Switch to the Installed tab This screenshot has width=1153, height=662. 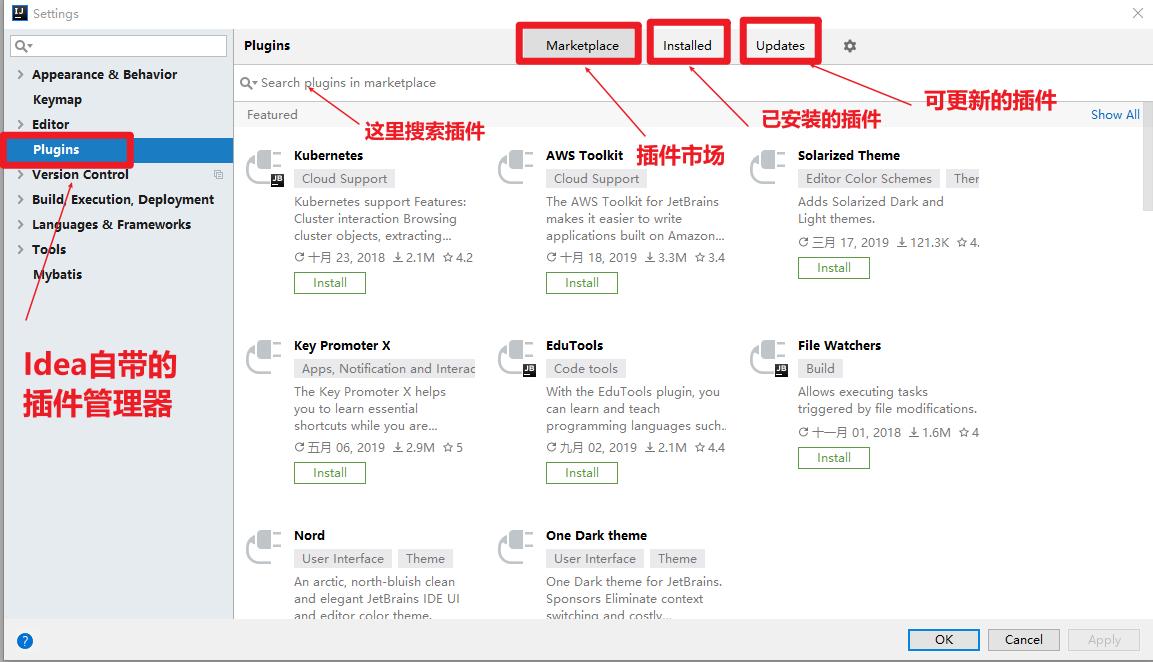[687, 46]
